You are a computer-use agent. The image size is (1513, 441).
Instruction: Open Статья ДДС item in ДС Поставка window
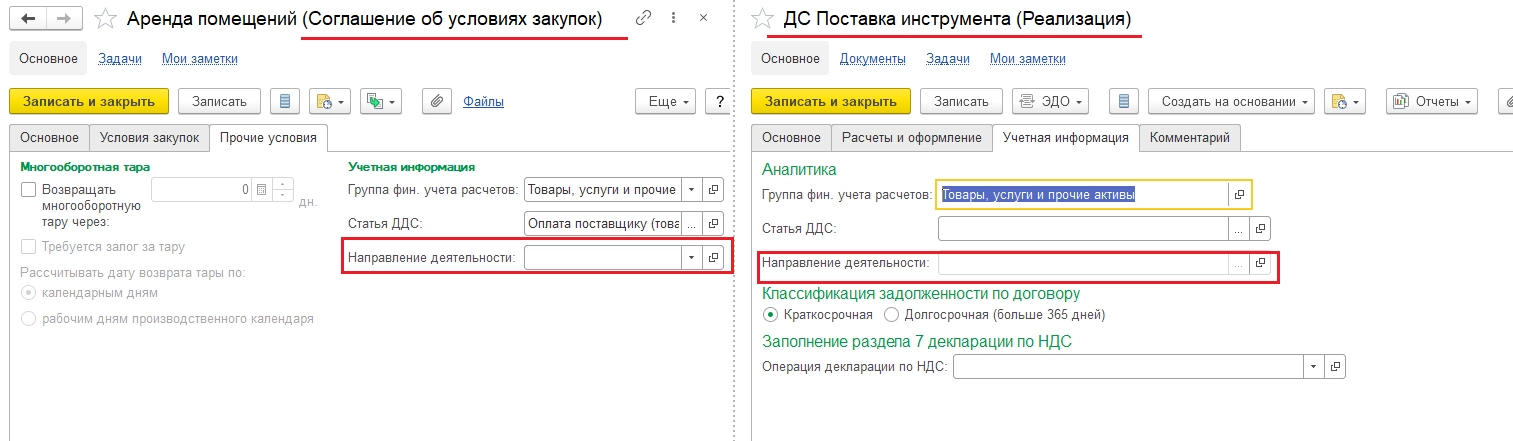click(1260, 229)
